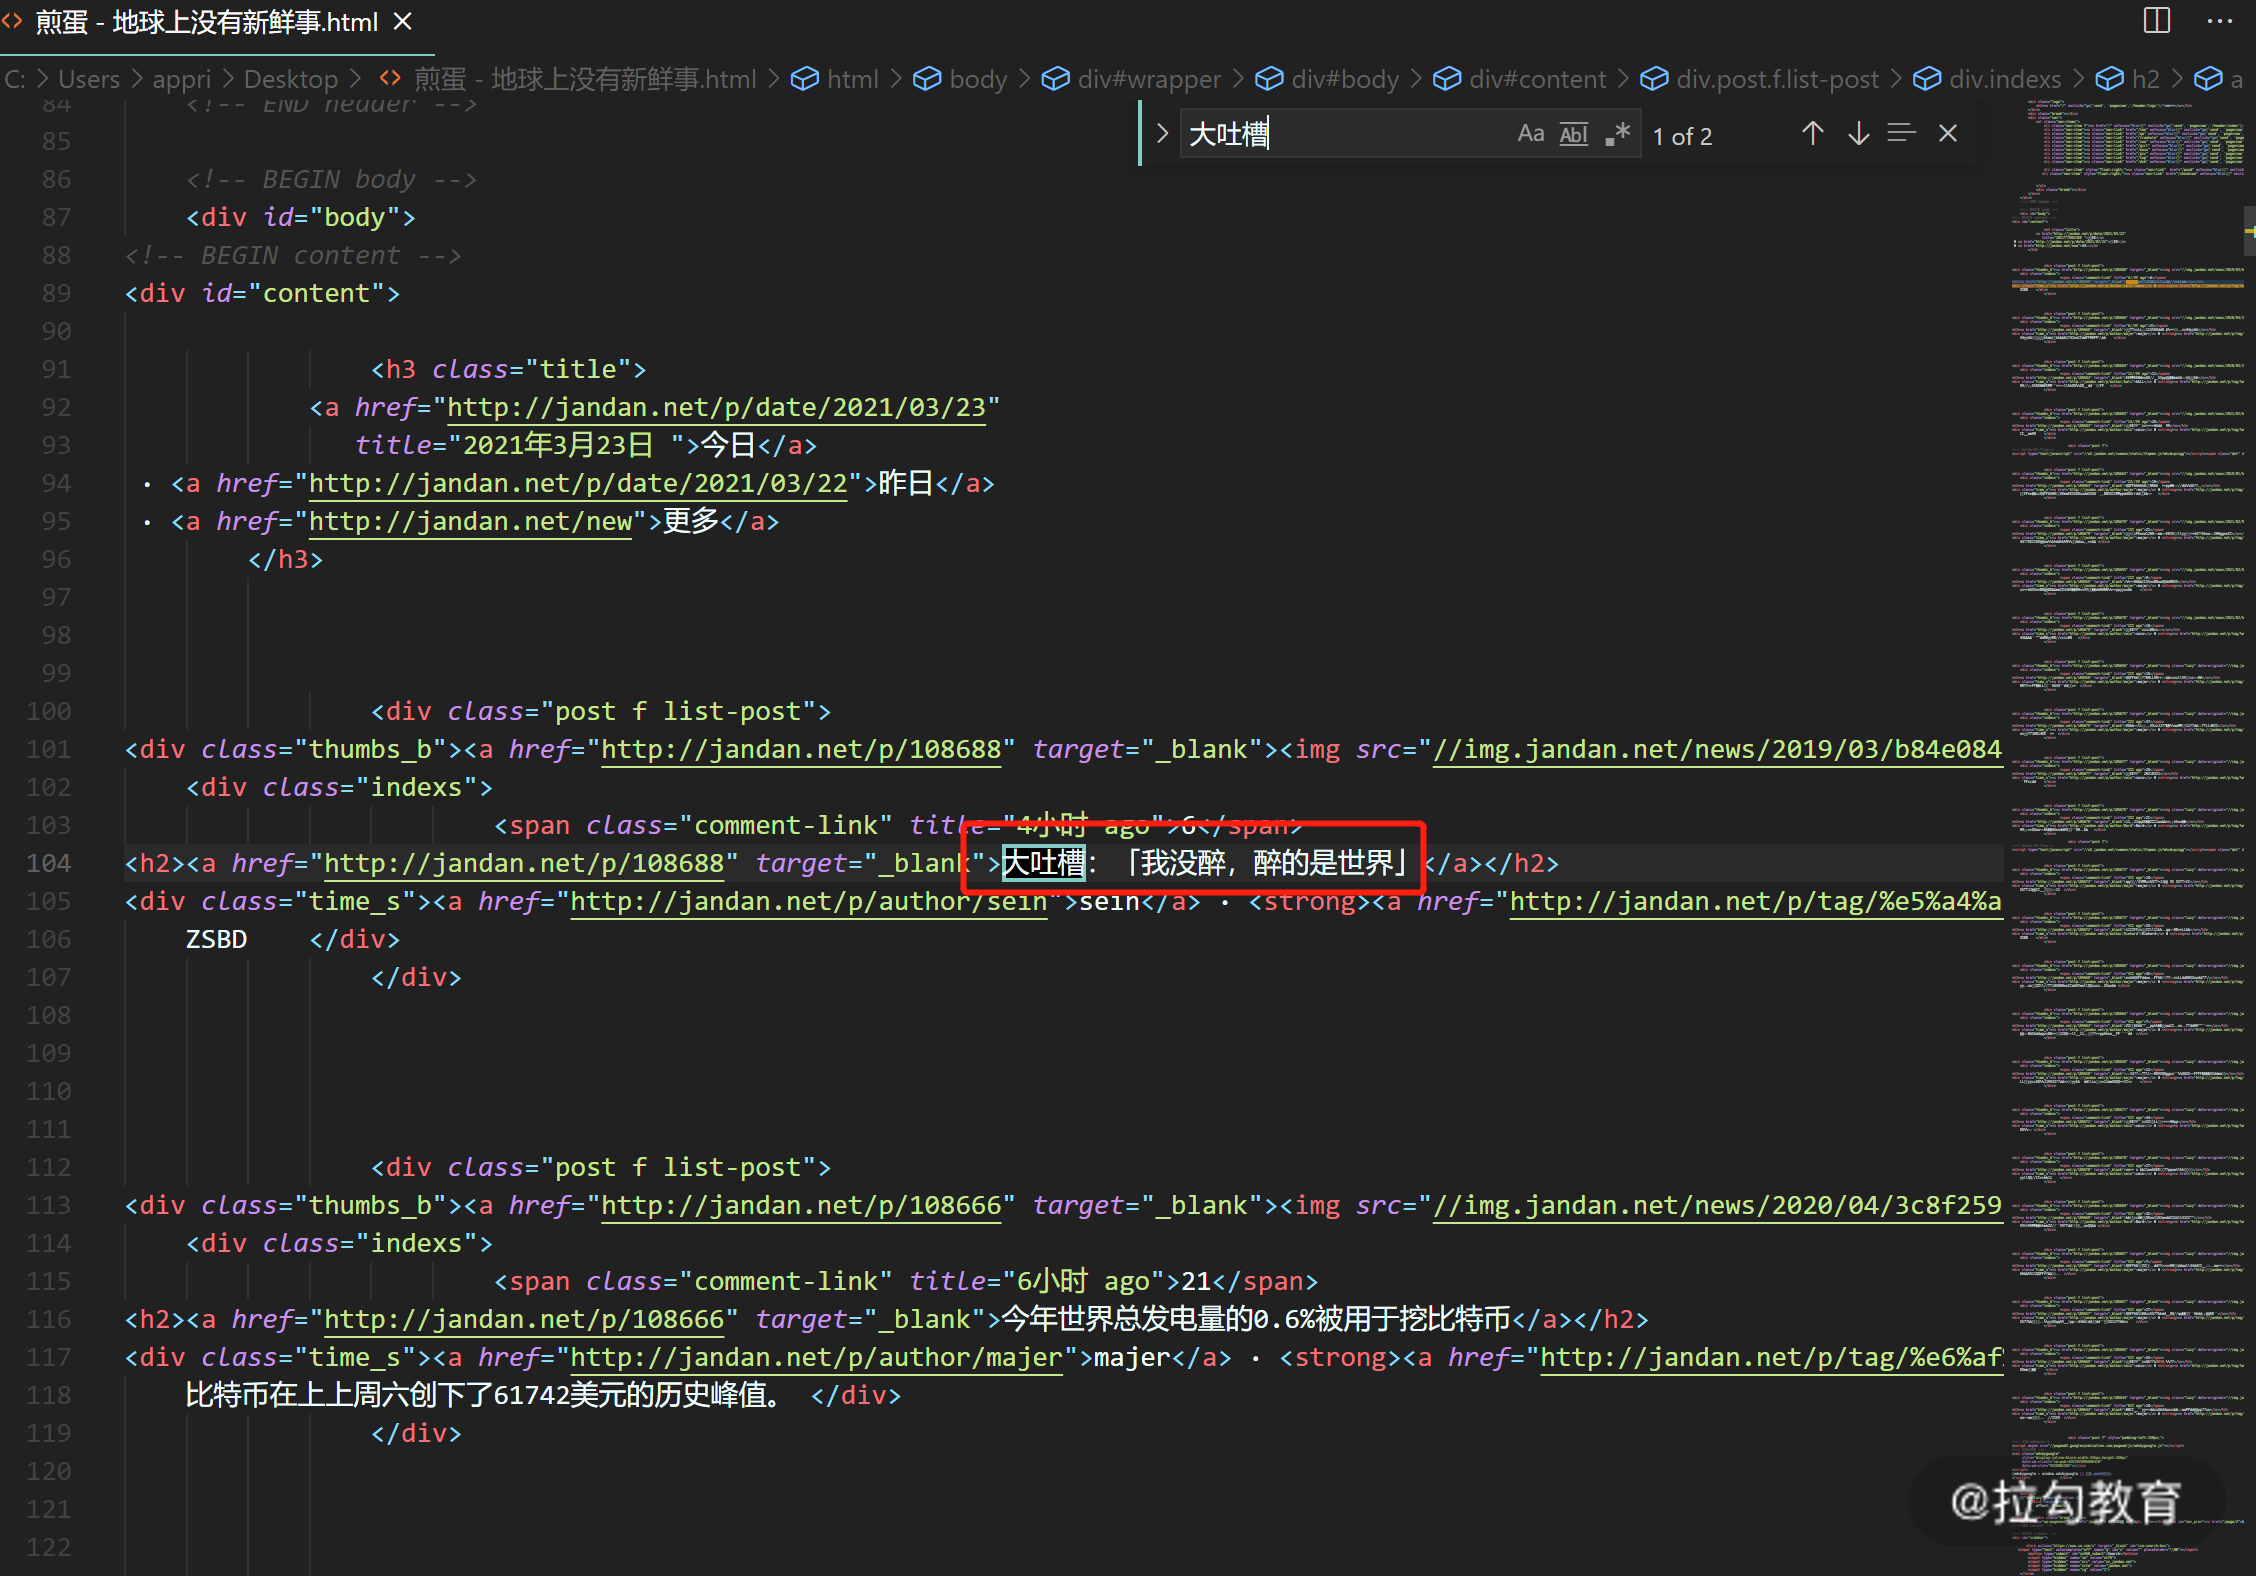
Task: Select div#content breadcrumb
Action: [x=1537, y=79]
